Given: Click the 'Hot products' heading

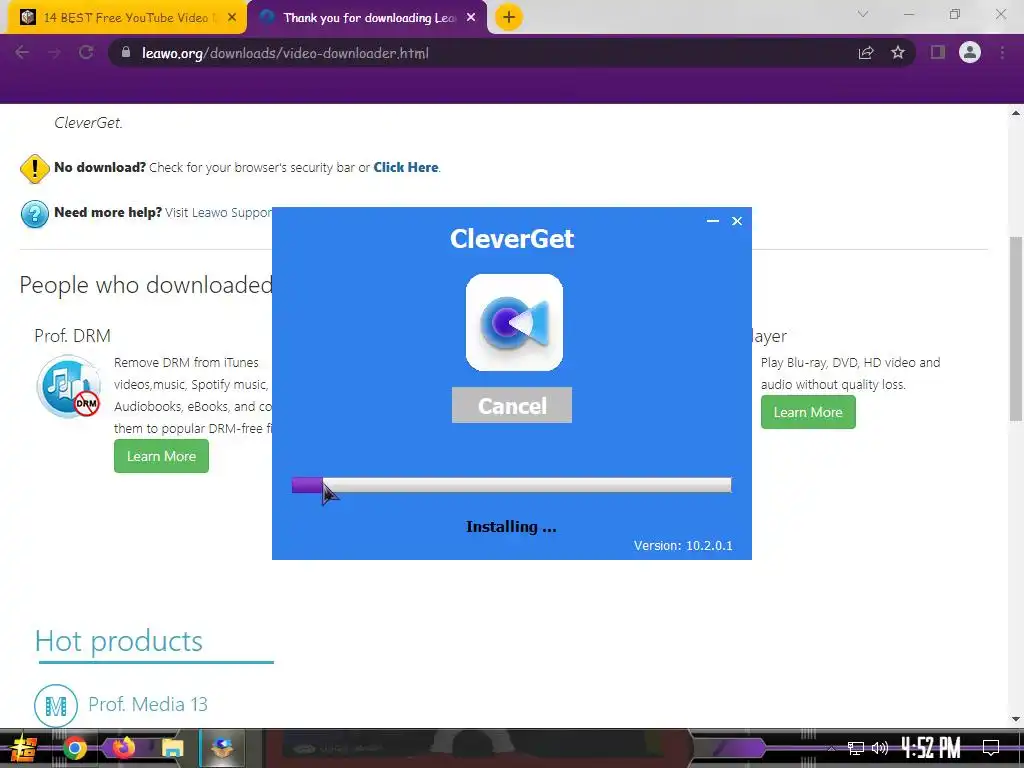Looking at the screenshot, I should pos(119,641).
